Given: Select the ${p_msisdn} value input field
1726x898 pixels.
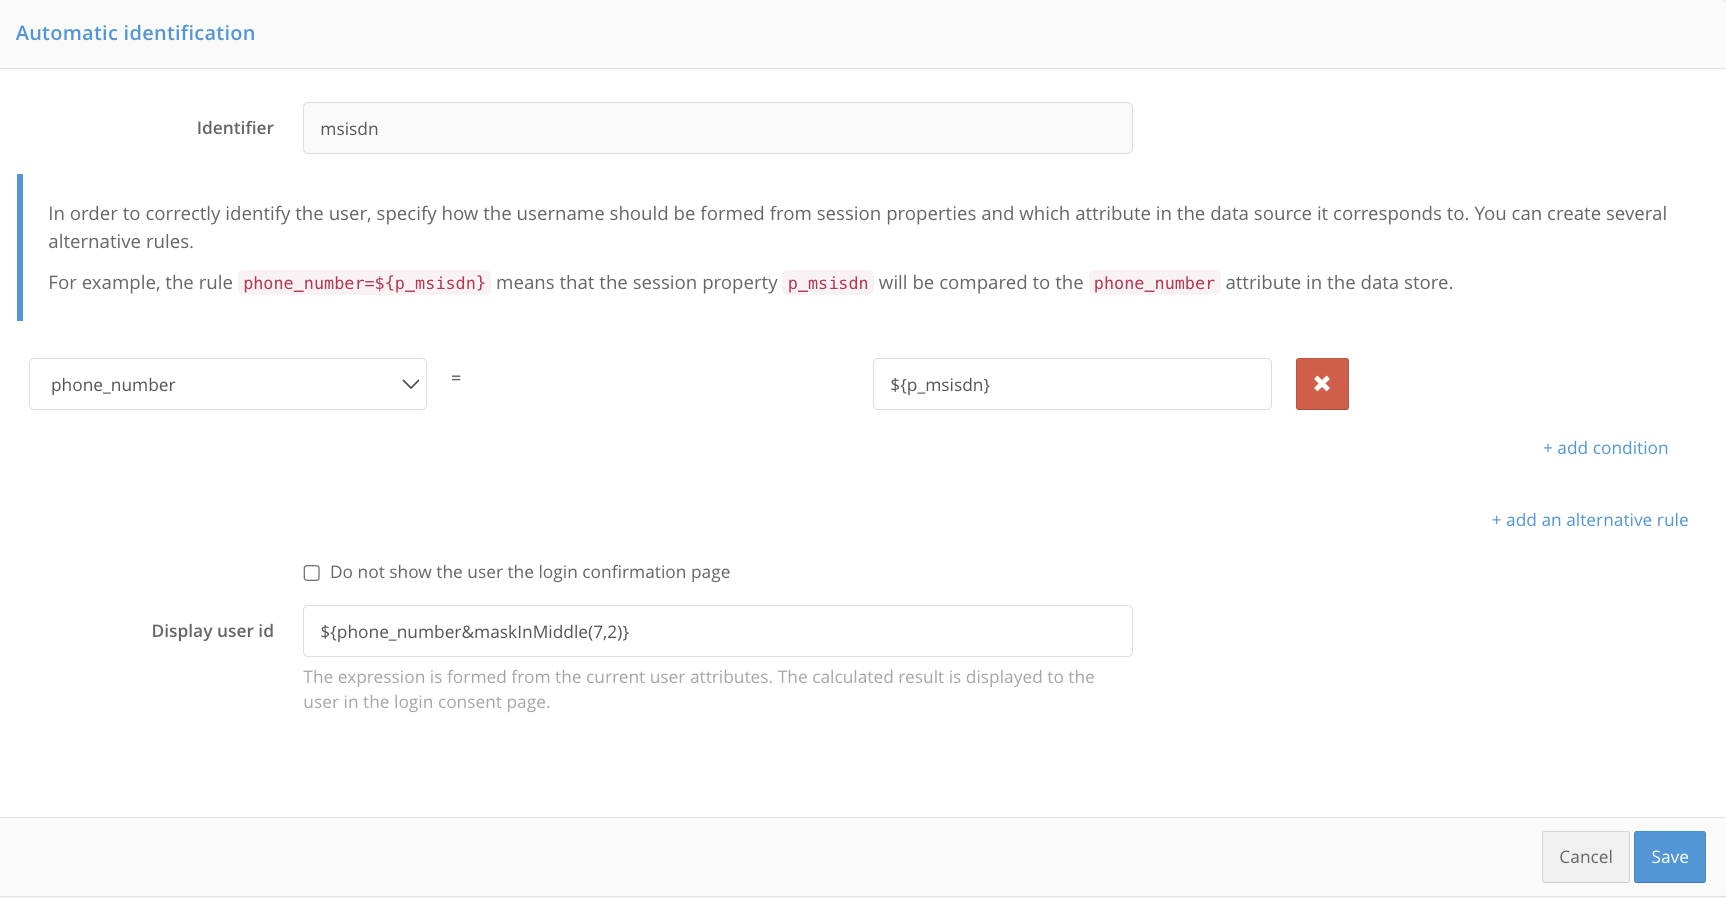Looking at the screenshot, I should pos(1072,384).
